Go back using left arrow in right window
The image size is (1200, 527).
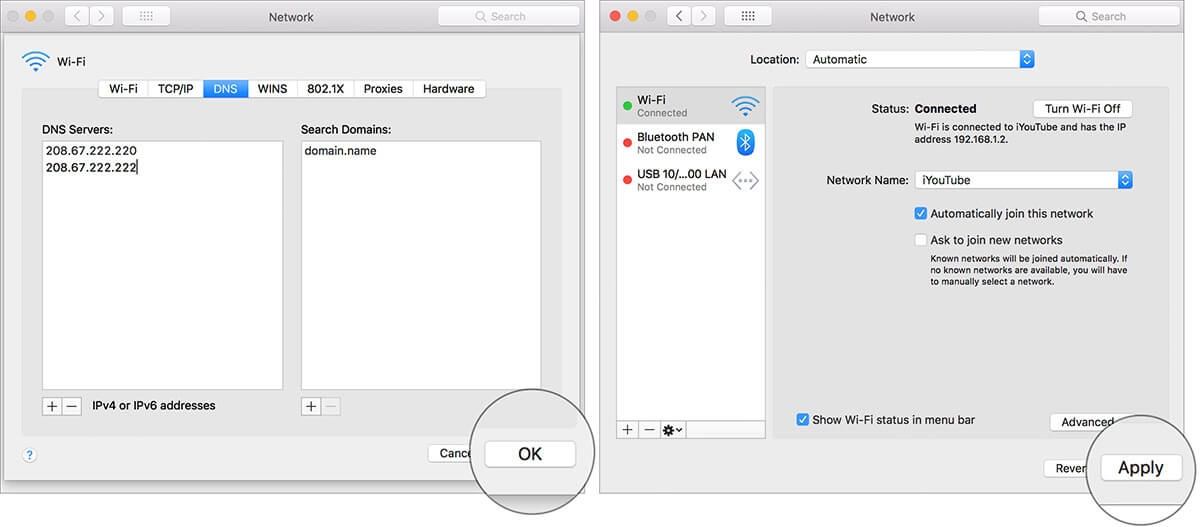681,16
